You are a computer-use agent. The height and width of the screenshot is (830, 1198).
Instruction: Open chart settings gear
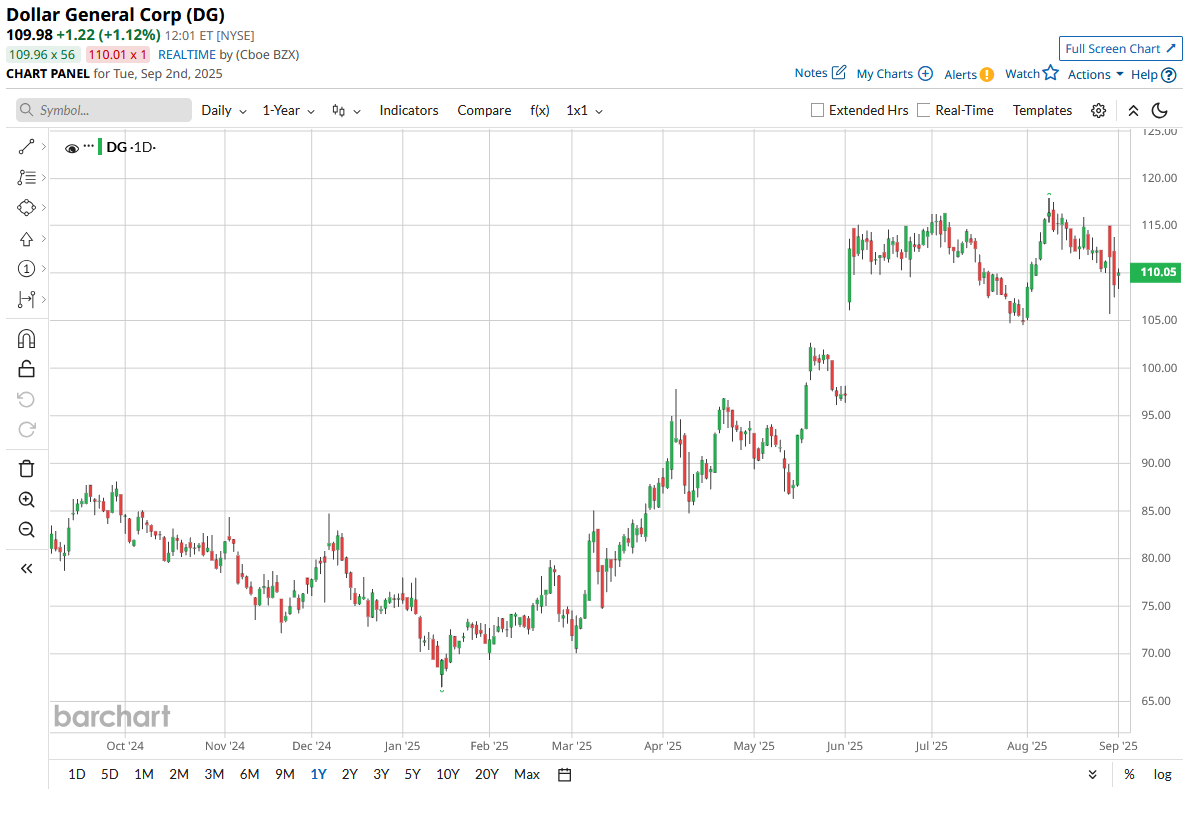[1099, 111]
